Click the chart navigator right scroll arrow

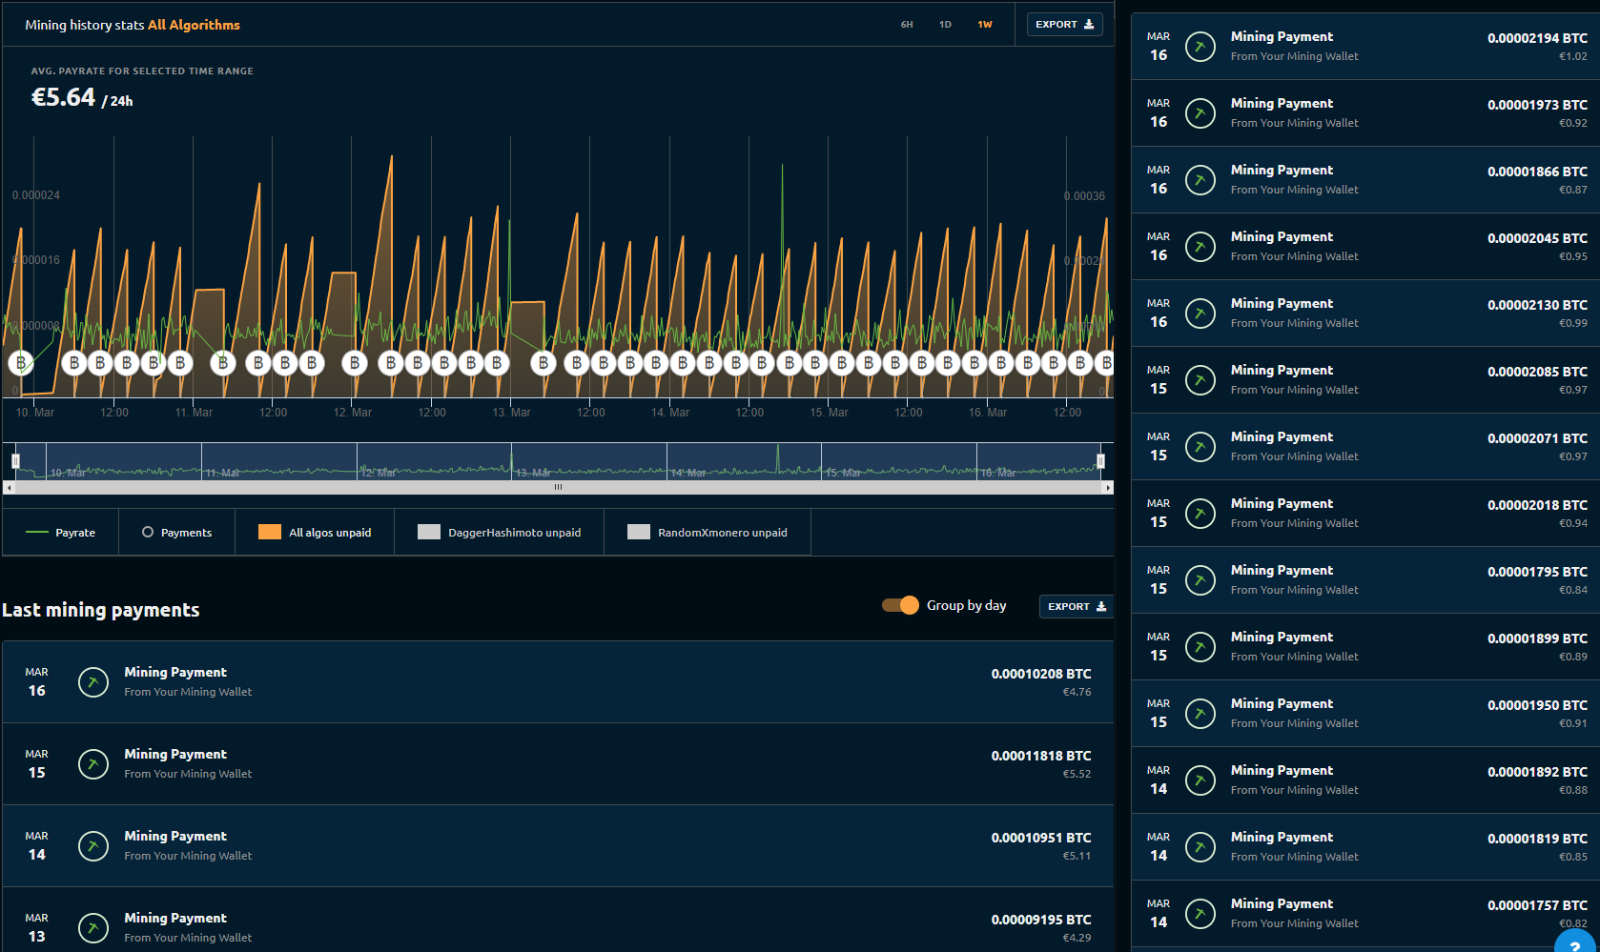[1107, 488]
